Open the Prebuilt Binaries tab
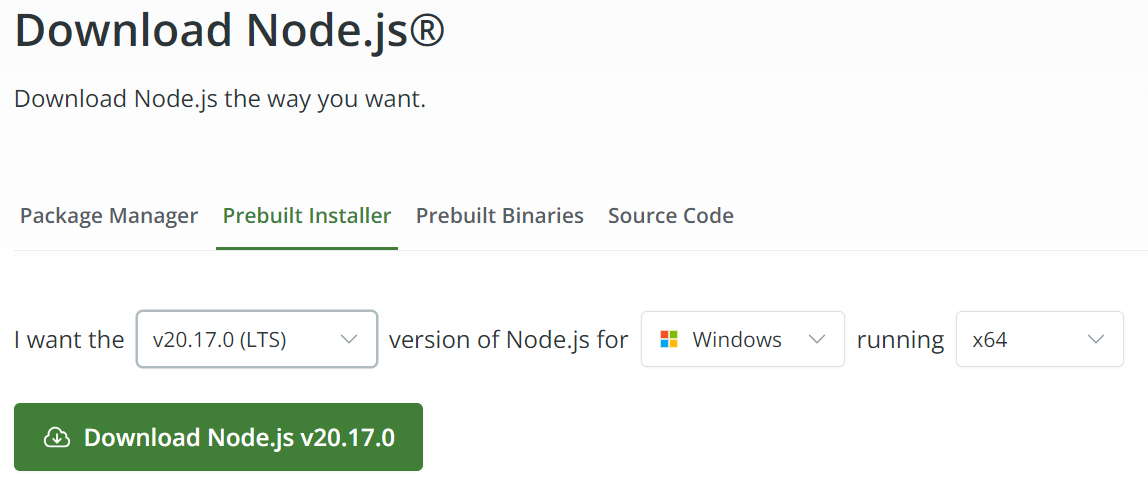Viewport: 1148px width, 484px height. (500, 216)
